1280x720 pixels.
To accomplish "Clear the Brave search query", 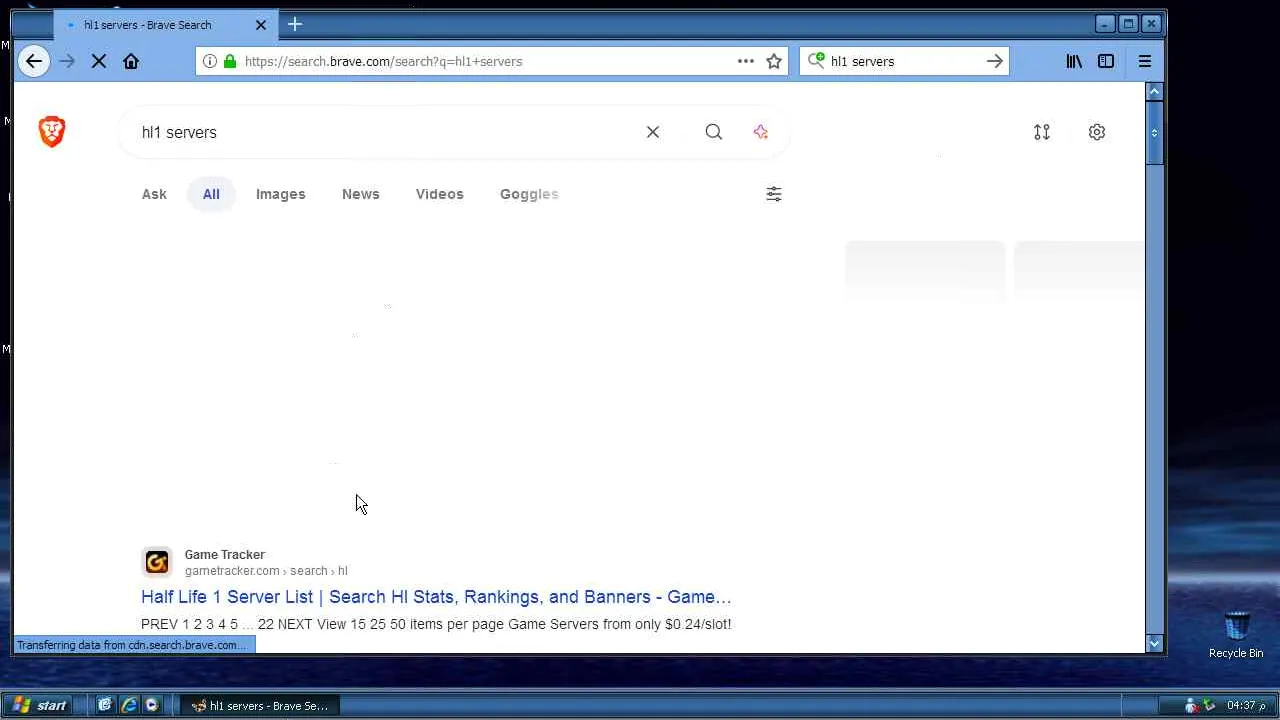I will coord(653,132).
